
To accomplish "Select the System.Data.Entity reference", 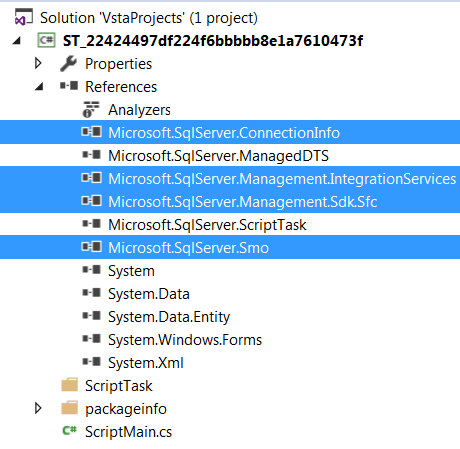I will 169,317.
